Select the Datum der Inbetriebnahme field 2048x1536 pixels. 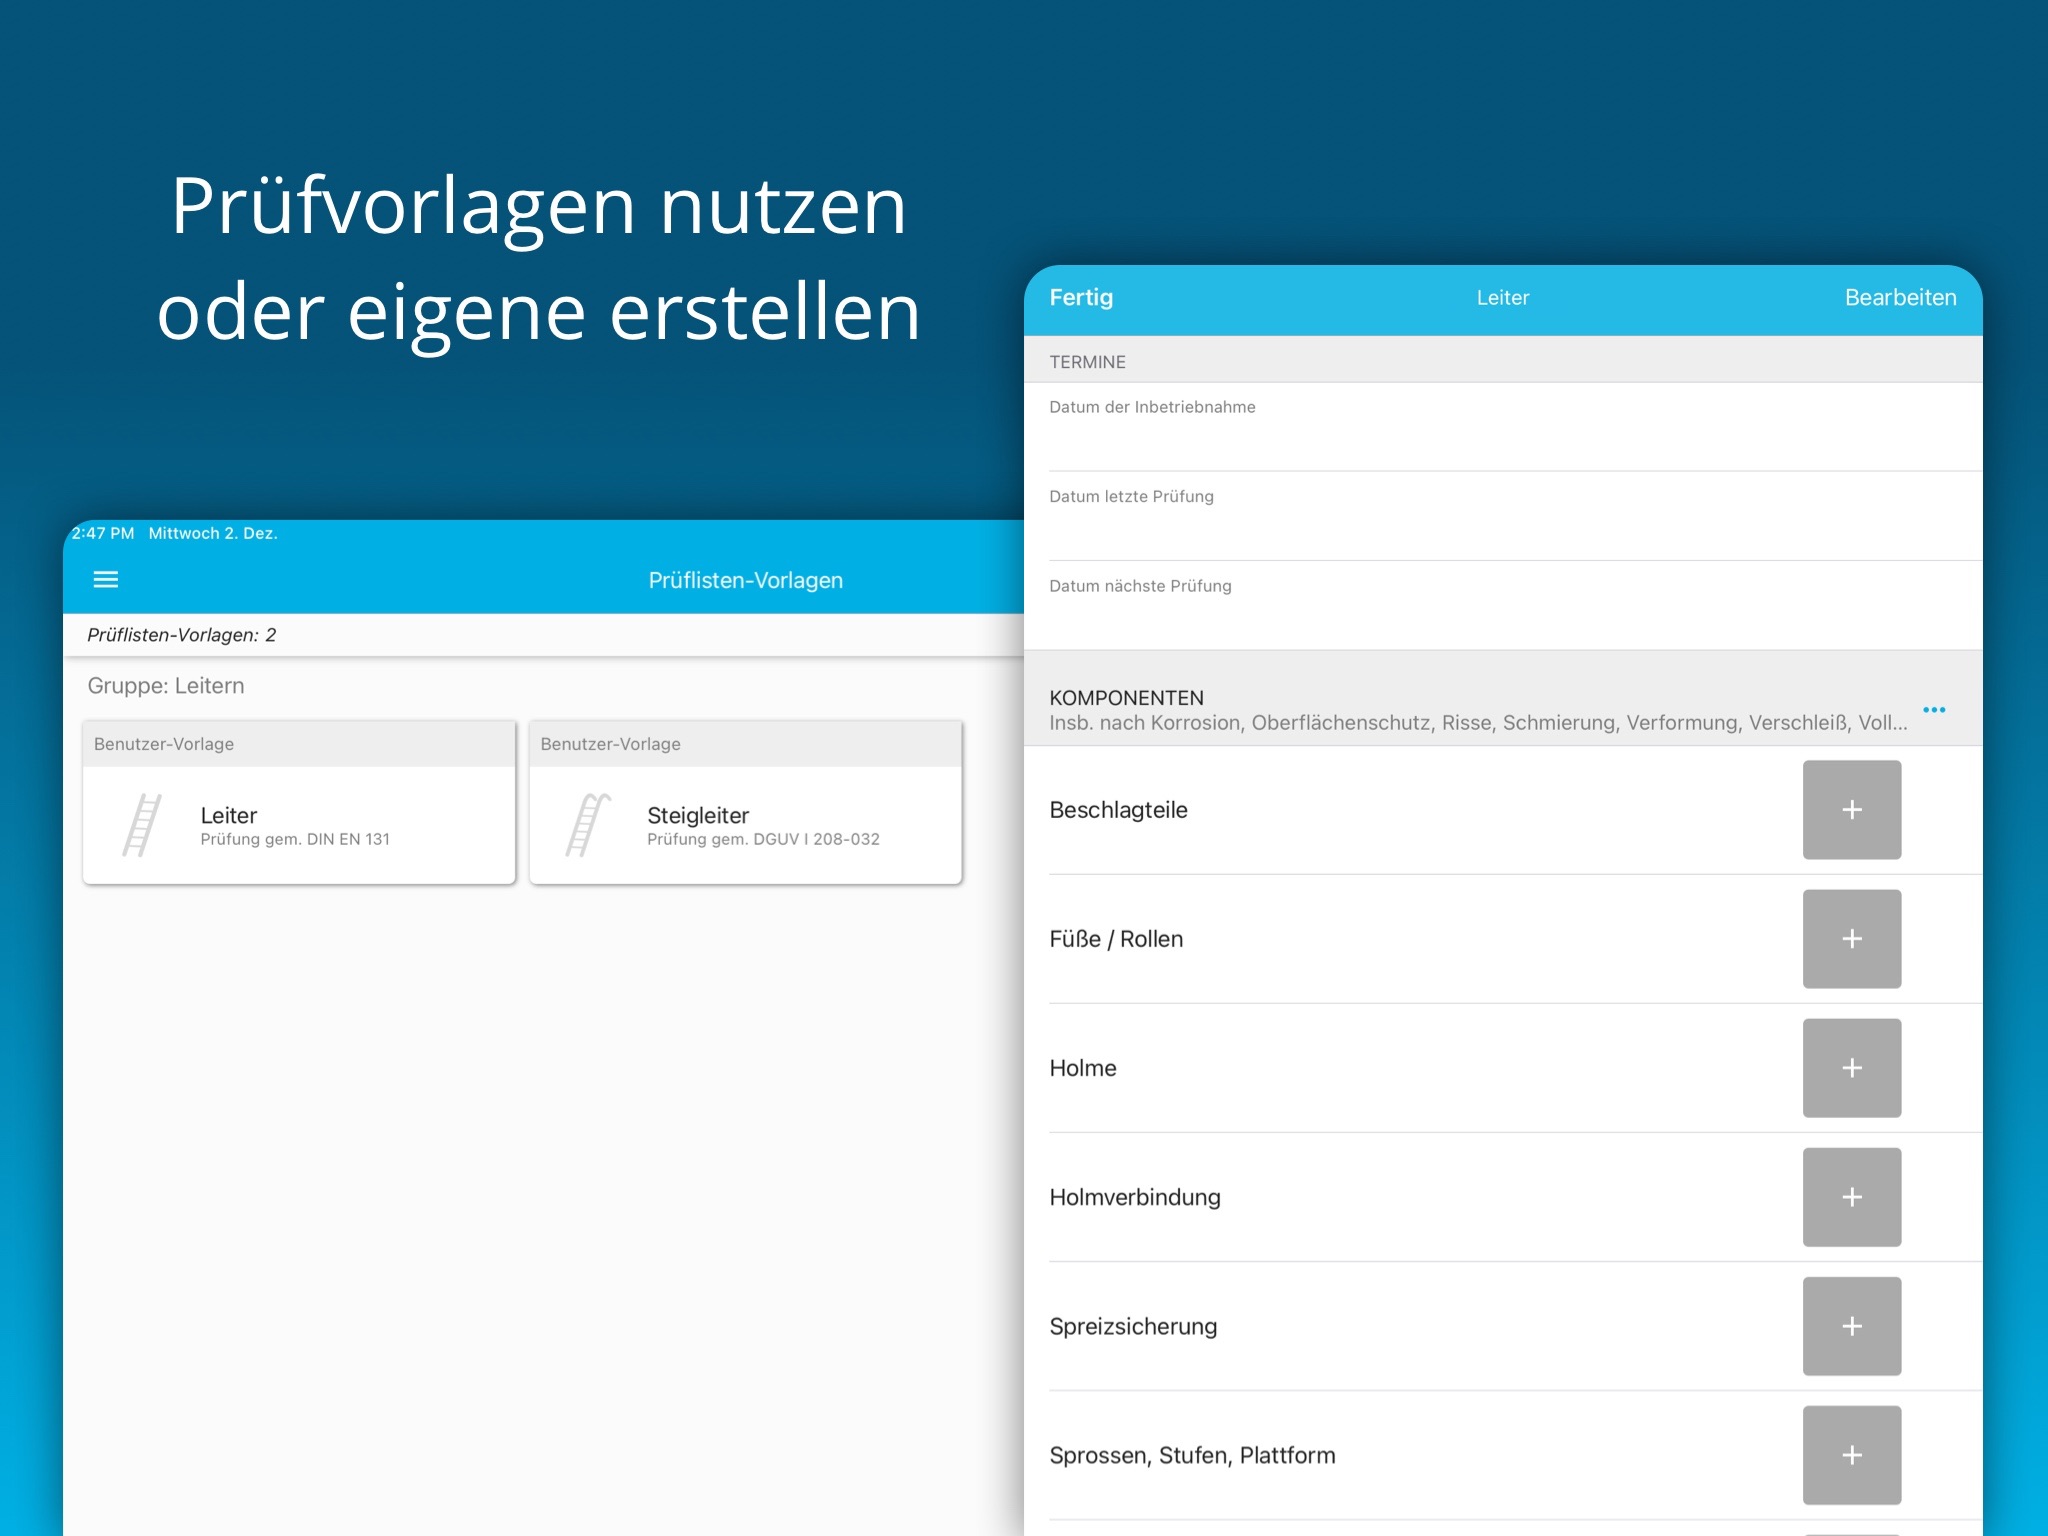coord(1503,426)
